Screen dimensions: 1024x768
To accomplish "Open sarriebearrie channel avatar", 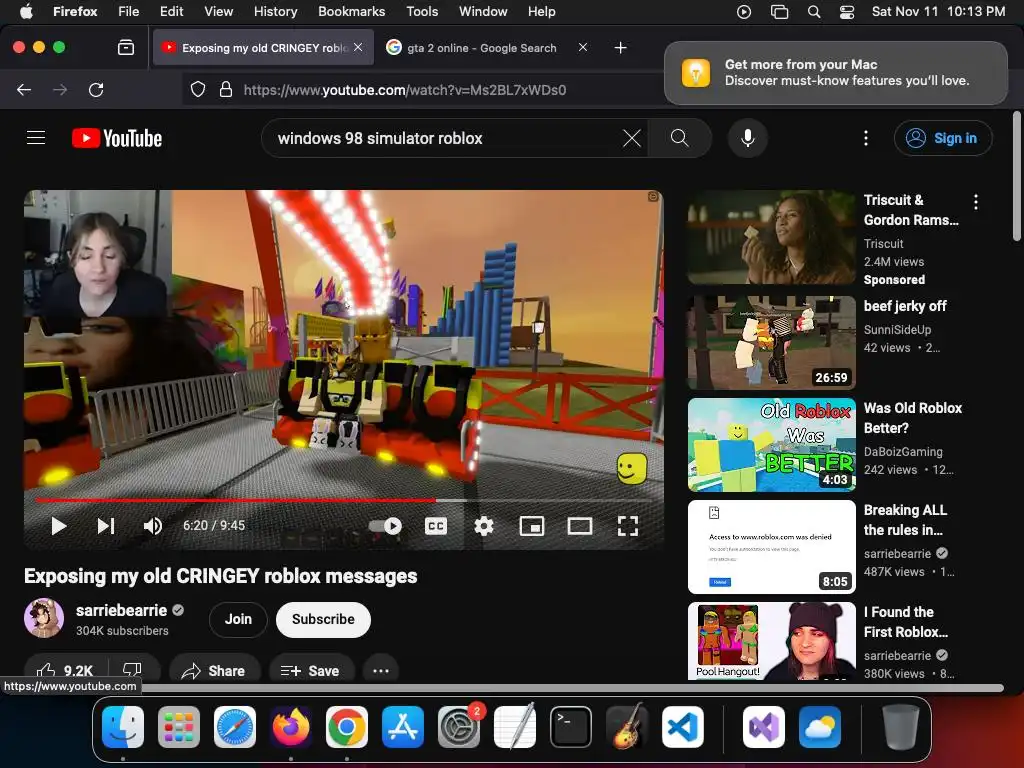I will point(44,618).
